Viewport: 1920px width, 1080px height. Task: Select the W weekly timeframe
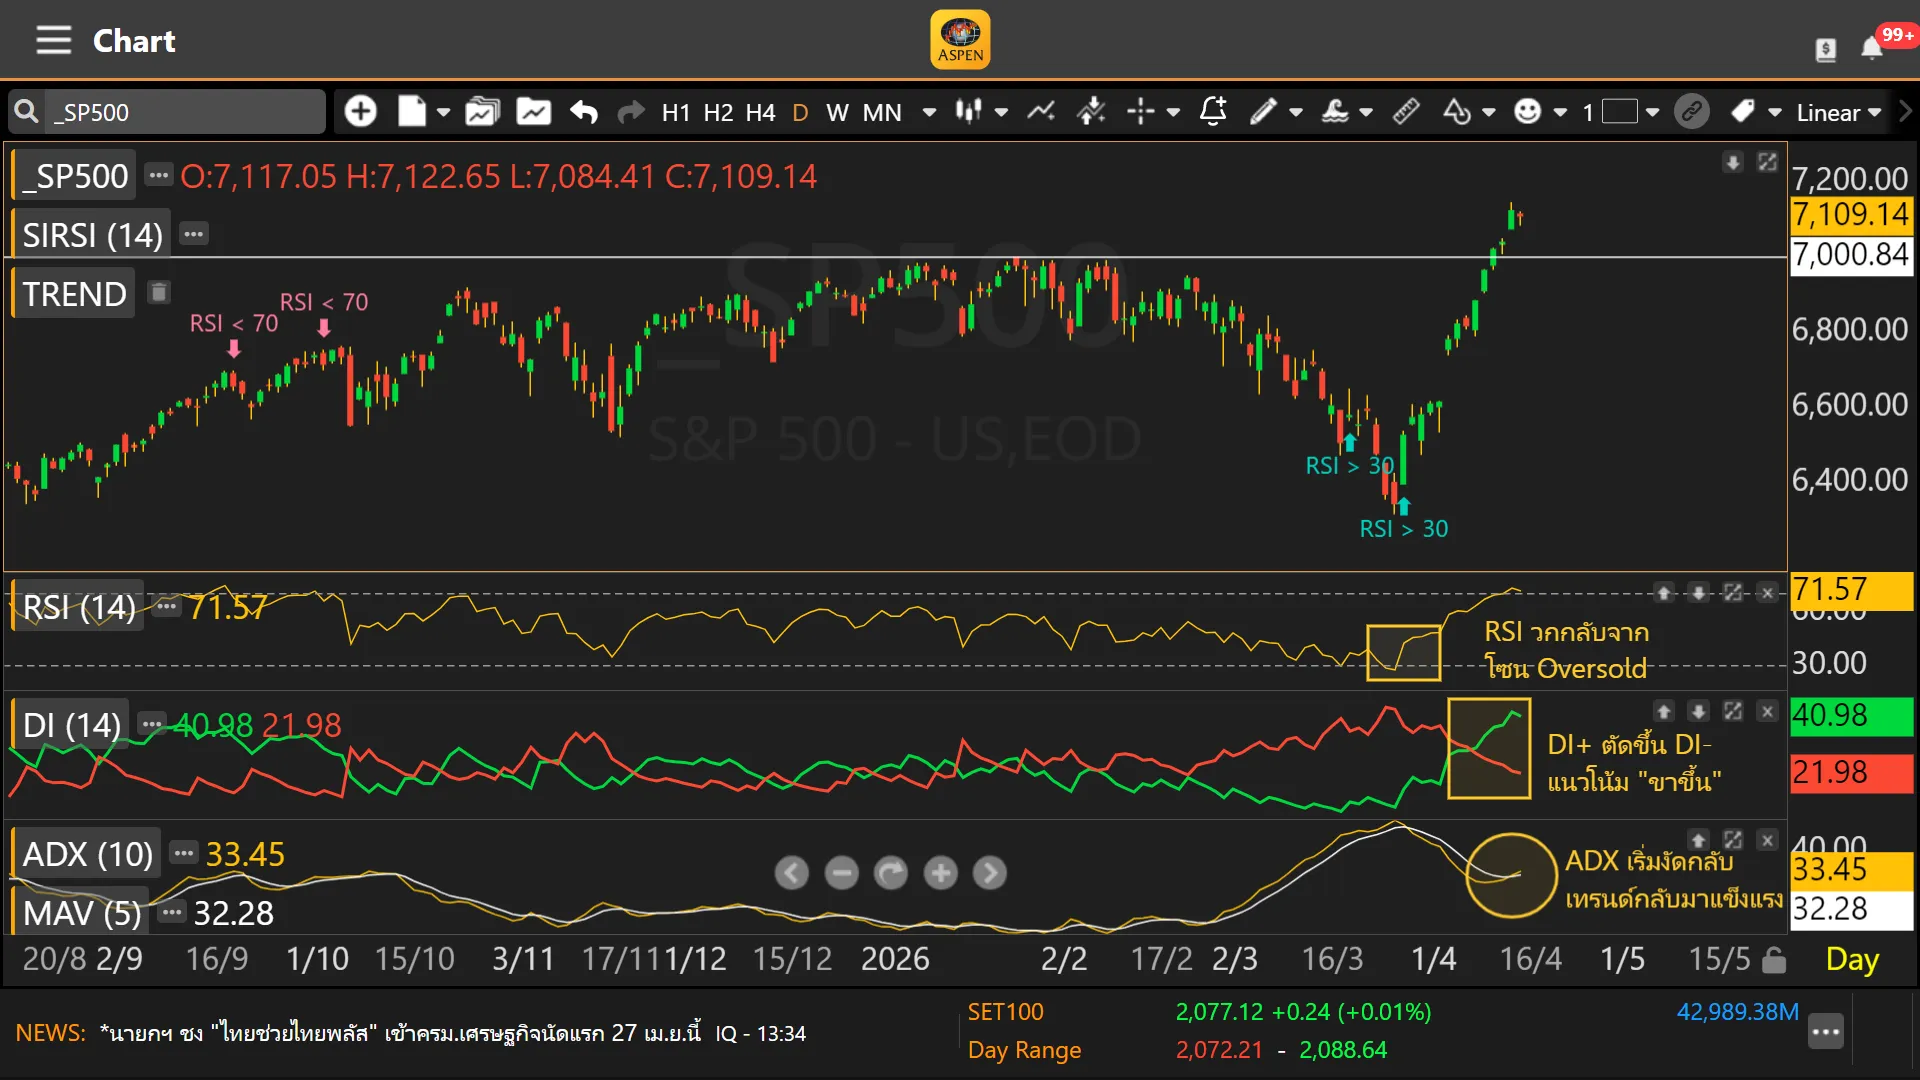pos(837,112)
